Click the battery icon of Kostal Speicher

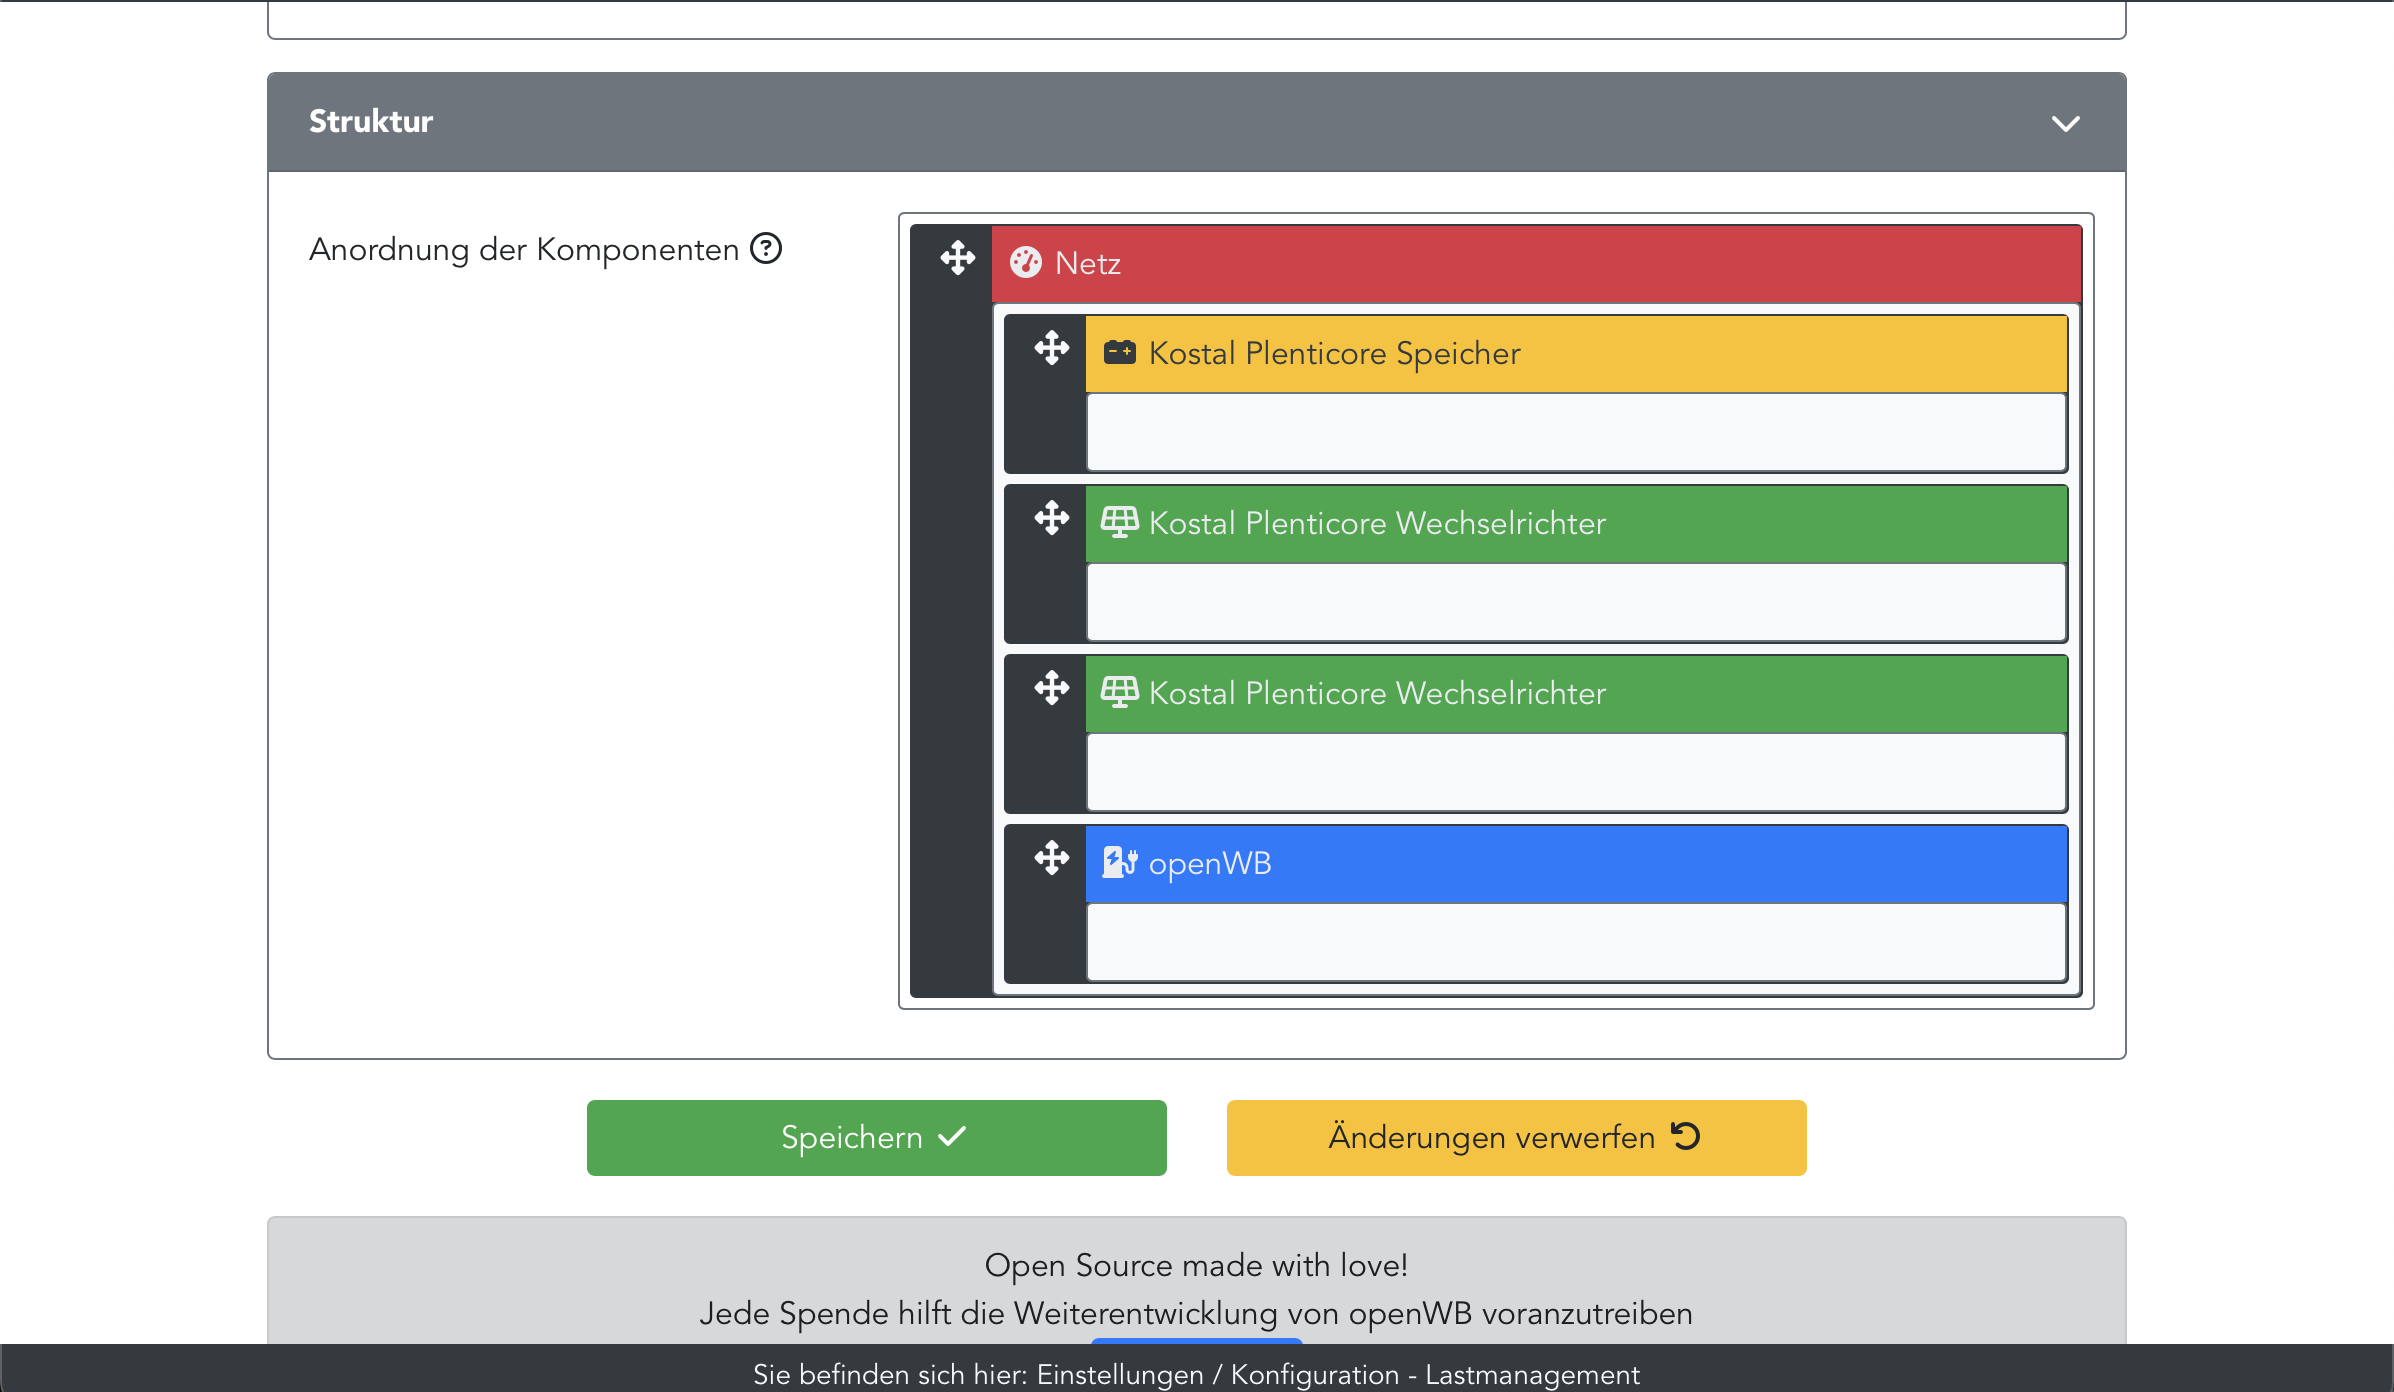tap(1119, 352)
